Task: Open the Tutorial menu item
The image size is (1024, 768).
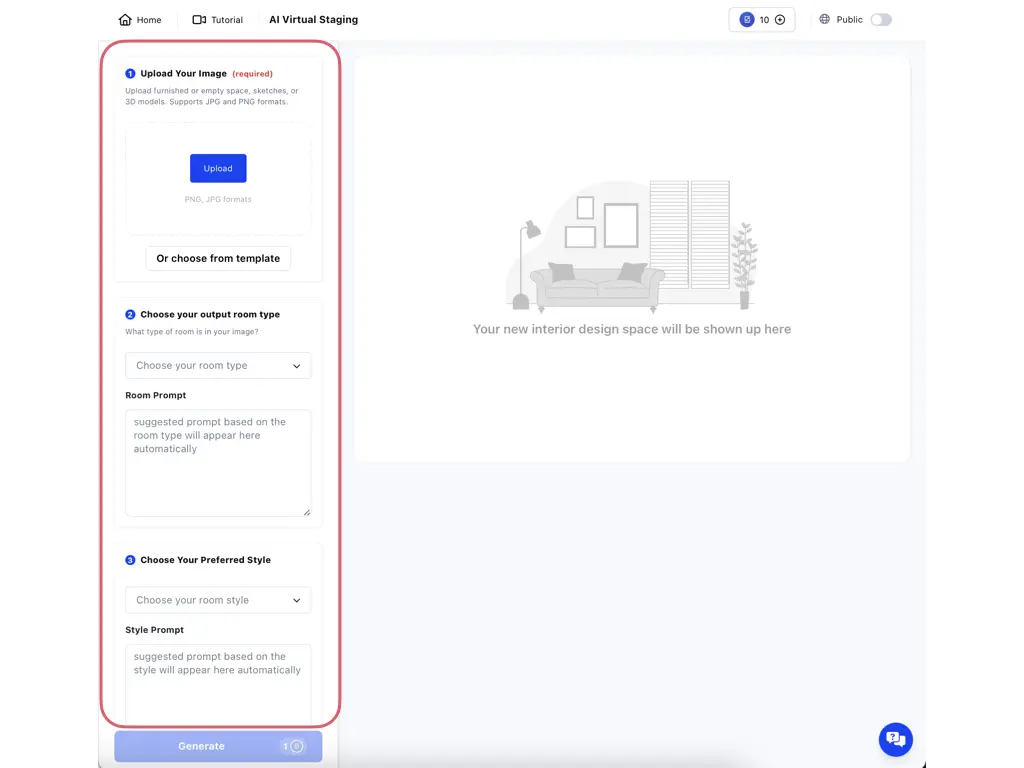Action: coord(227,20)
